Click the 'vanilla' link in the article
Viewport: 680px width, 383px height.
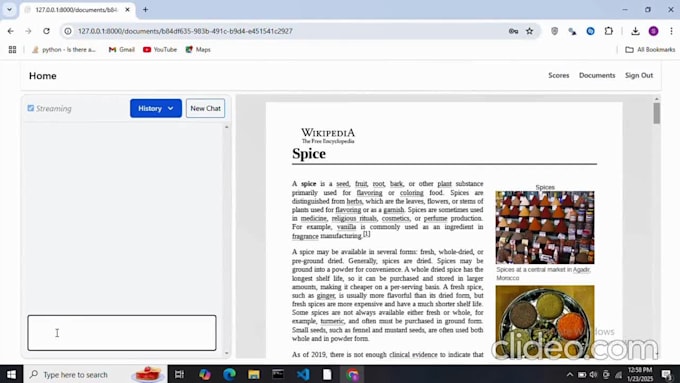coord(346,227)
